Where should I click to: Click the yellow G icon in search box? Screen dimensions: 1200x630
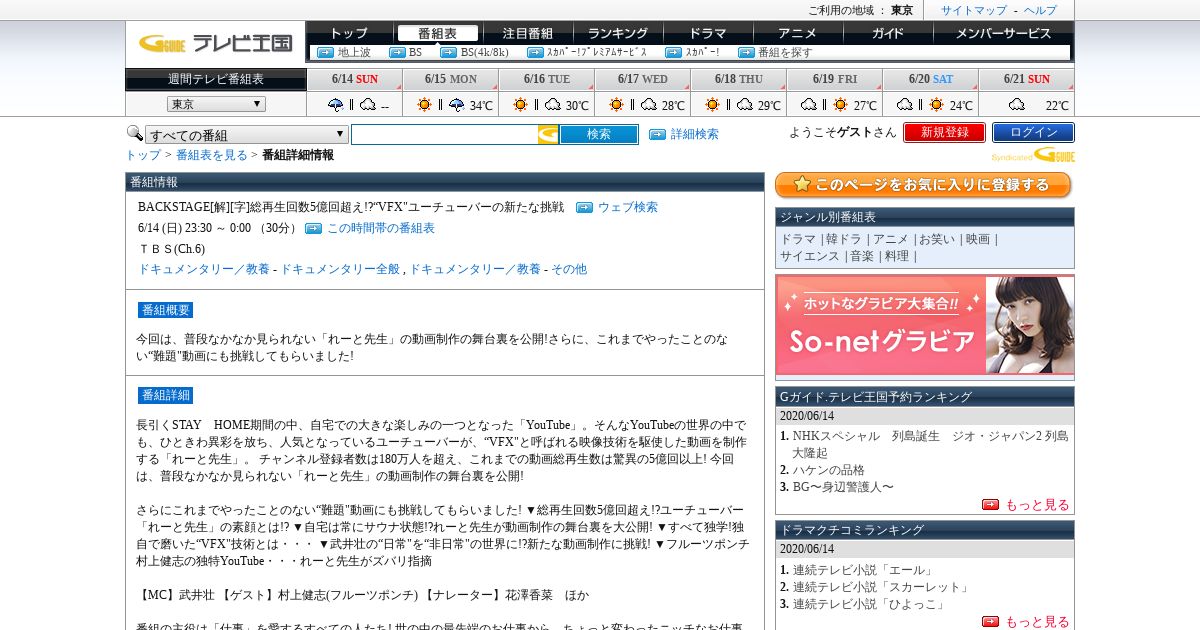548,134
